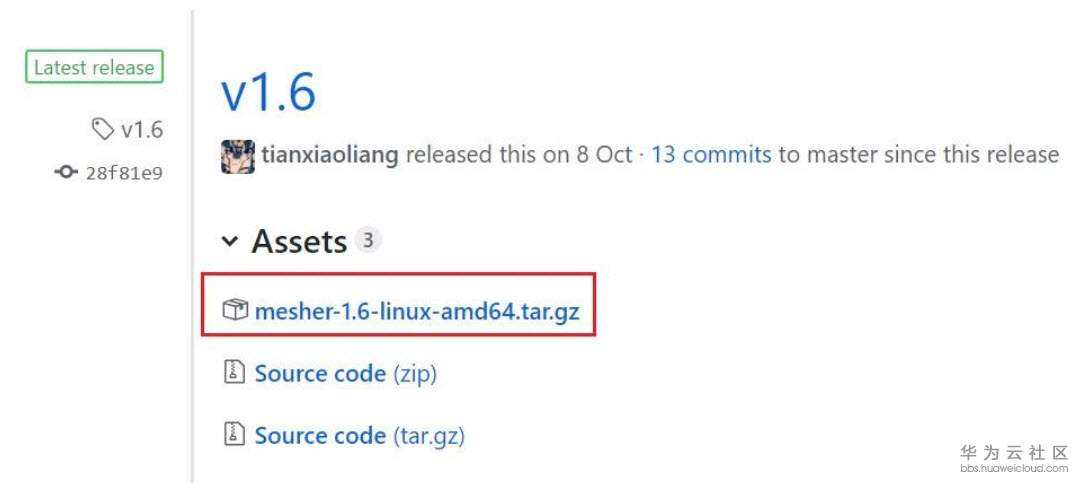Click the Assets heading label
The height and width of the screenshot is (483, 1082).
[299, 242]
